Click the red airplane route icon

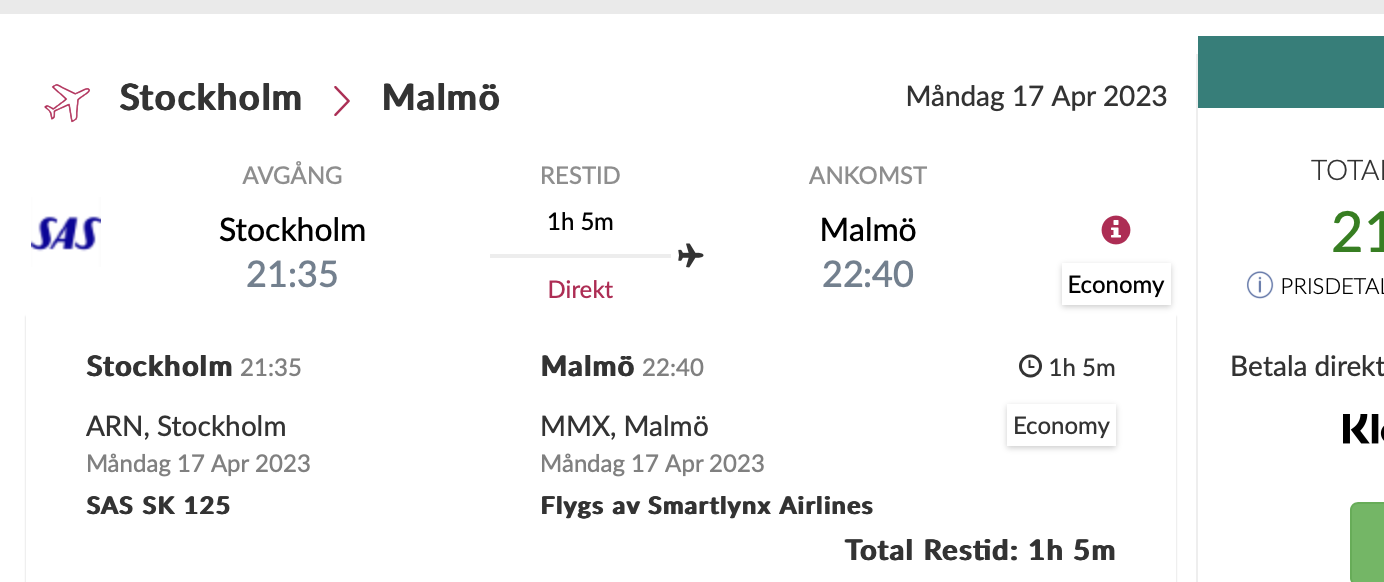coord(65,100)
